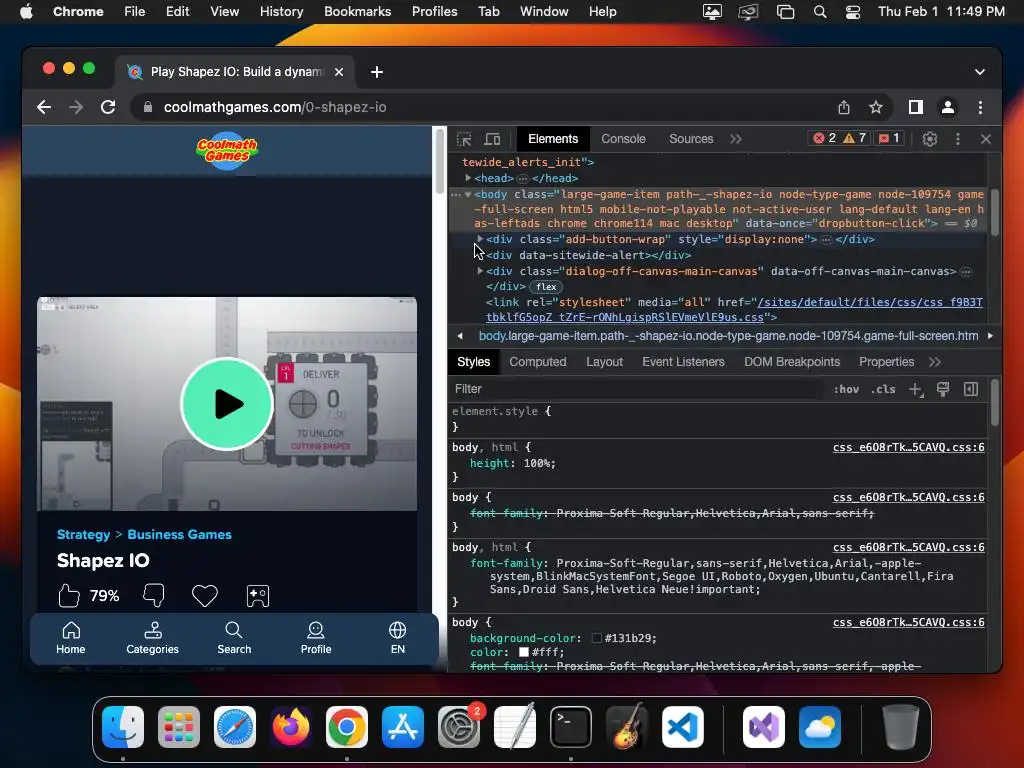Open the Properties tab
Screen dimensions: 1024x768
886,362
